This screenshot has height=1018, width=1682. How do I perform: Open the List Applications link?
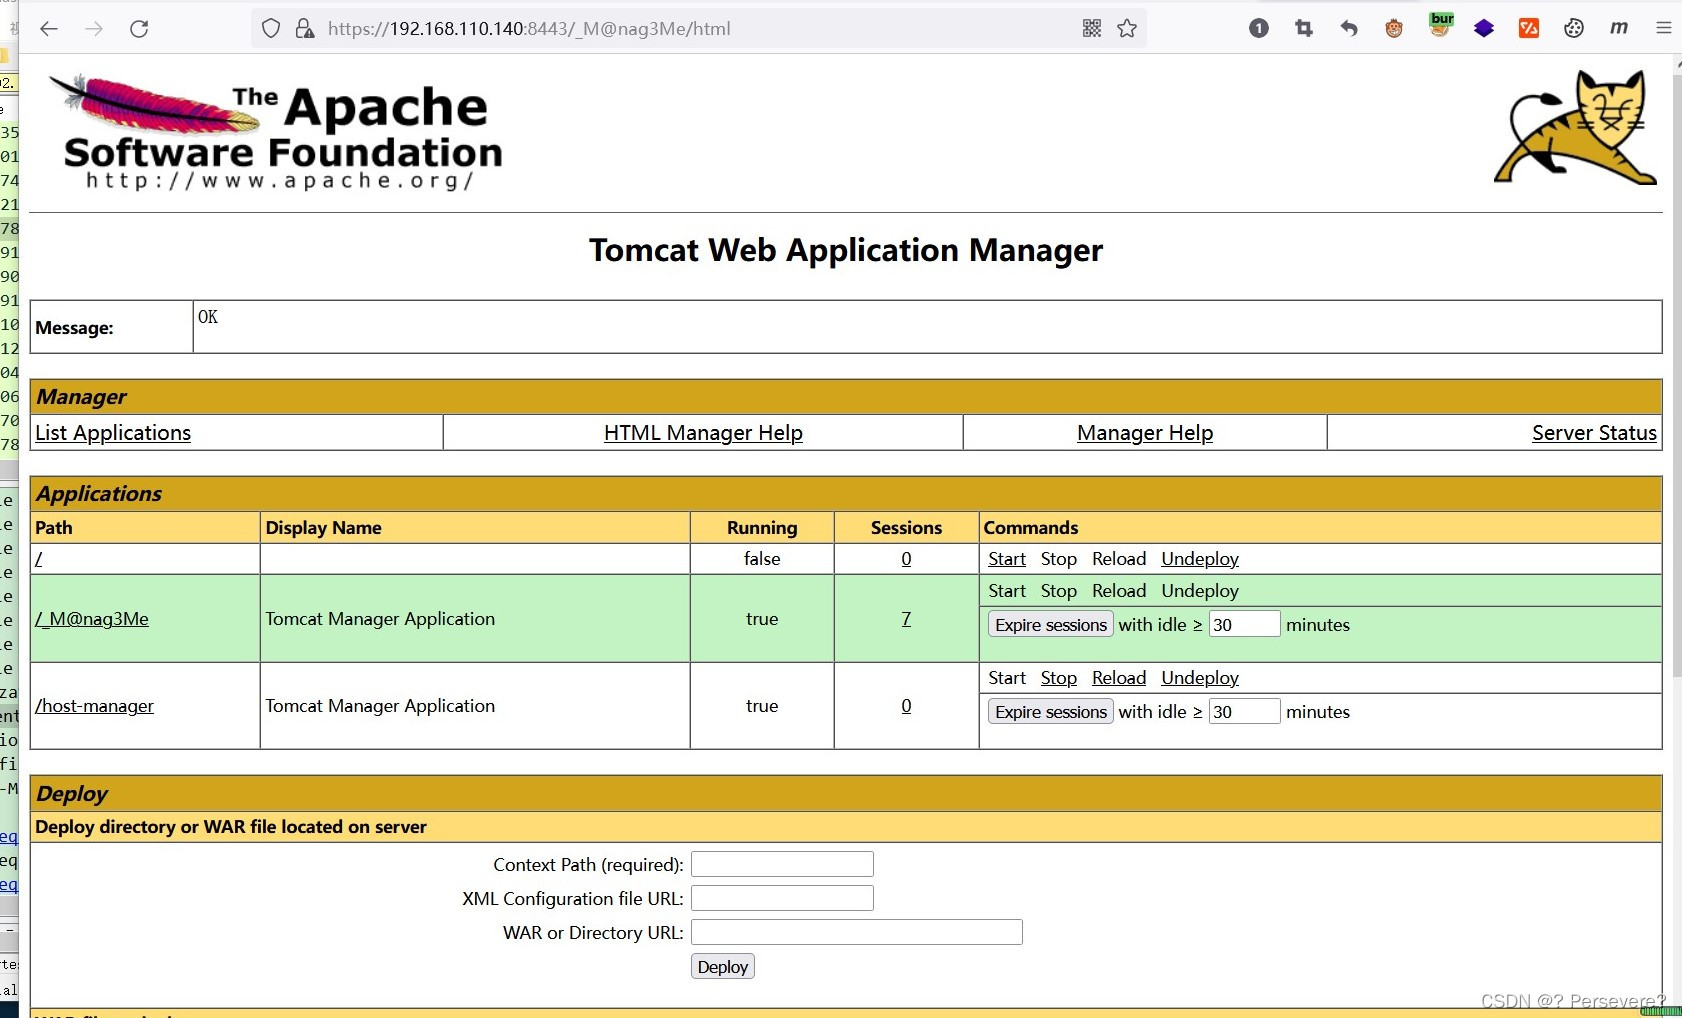click(113, 433)
